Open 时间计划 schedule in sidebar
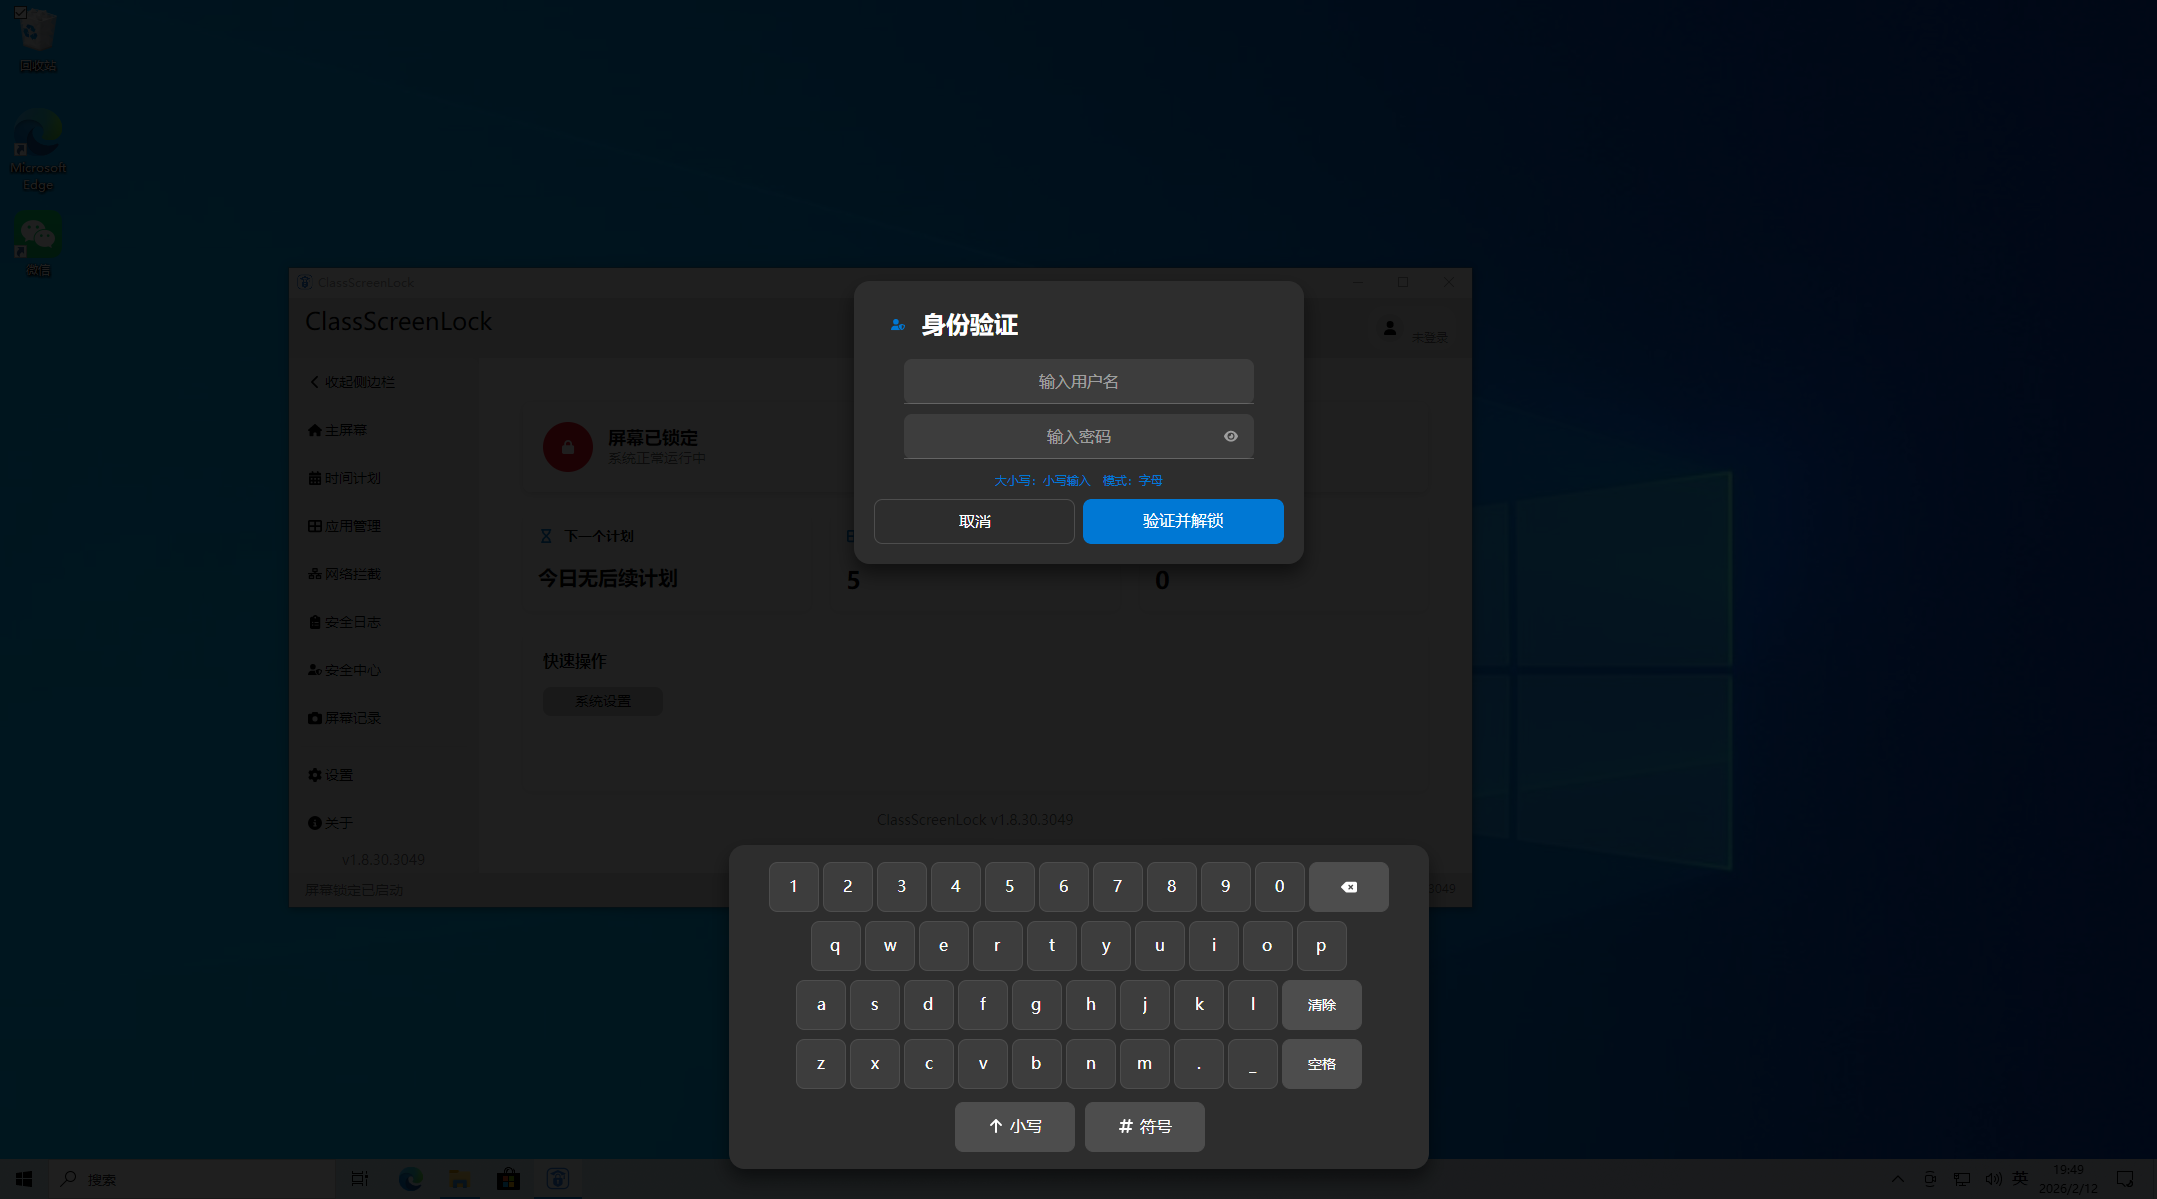Screen dimensions: 2157x1199 (x=344, y=478)
